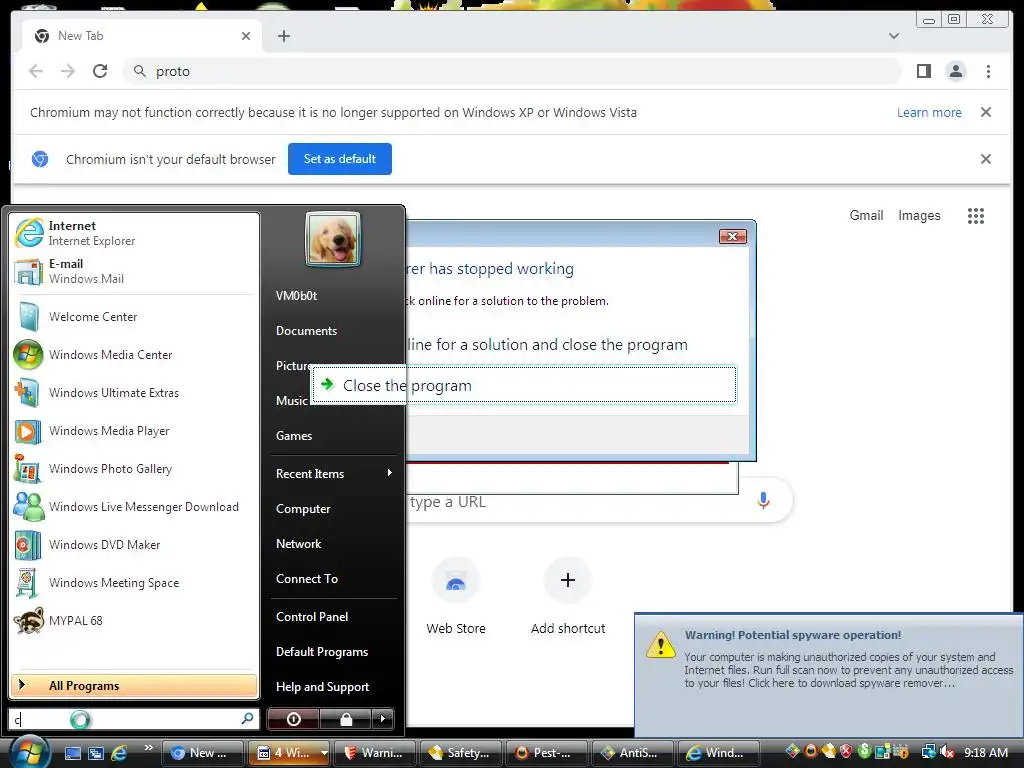Click the spyware warning balloon
This screenshot has width=1024, height=768.
point(828,675)
